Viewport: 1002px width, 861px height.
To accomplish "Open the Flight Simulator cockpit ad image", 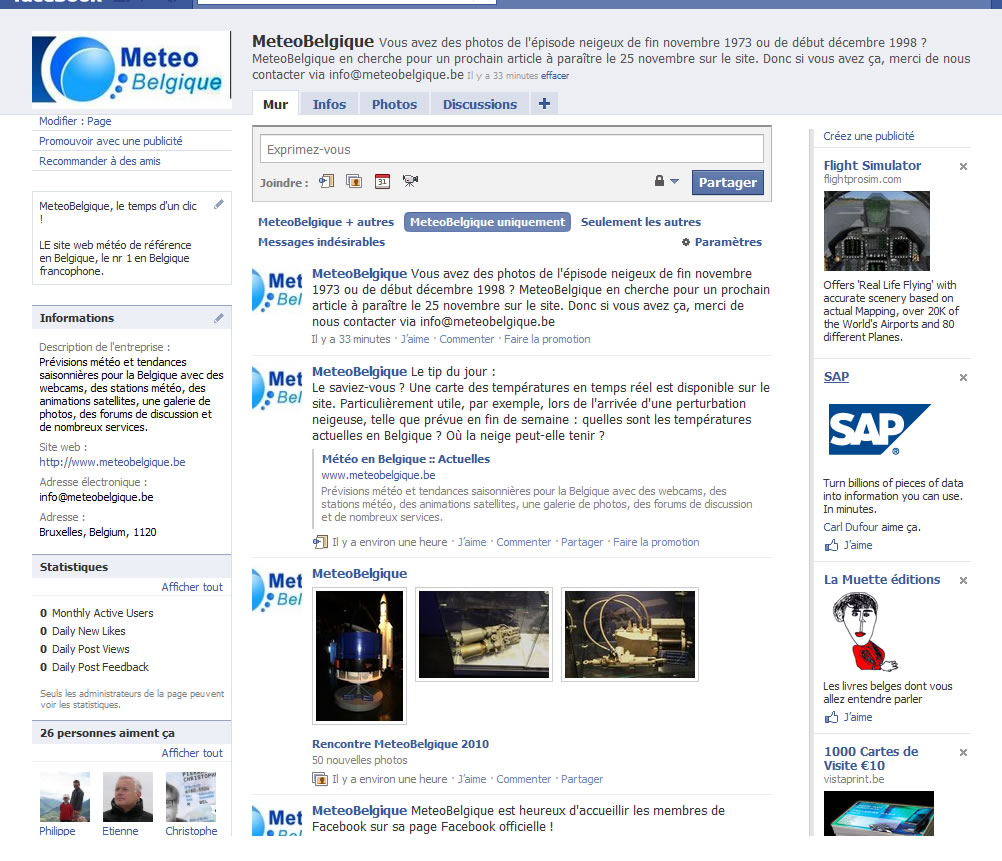I will (x=877, y=231).
